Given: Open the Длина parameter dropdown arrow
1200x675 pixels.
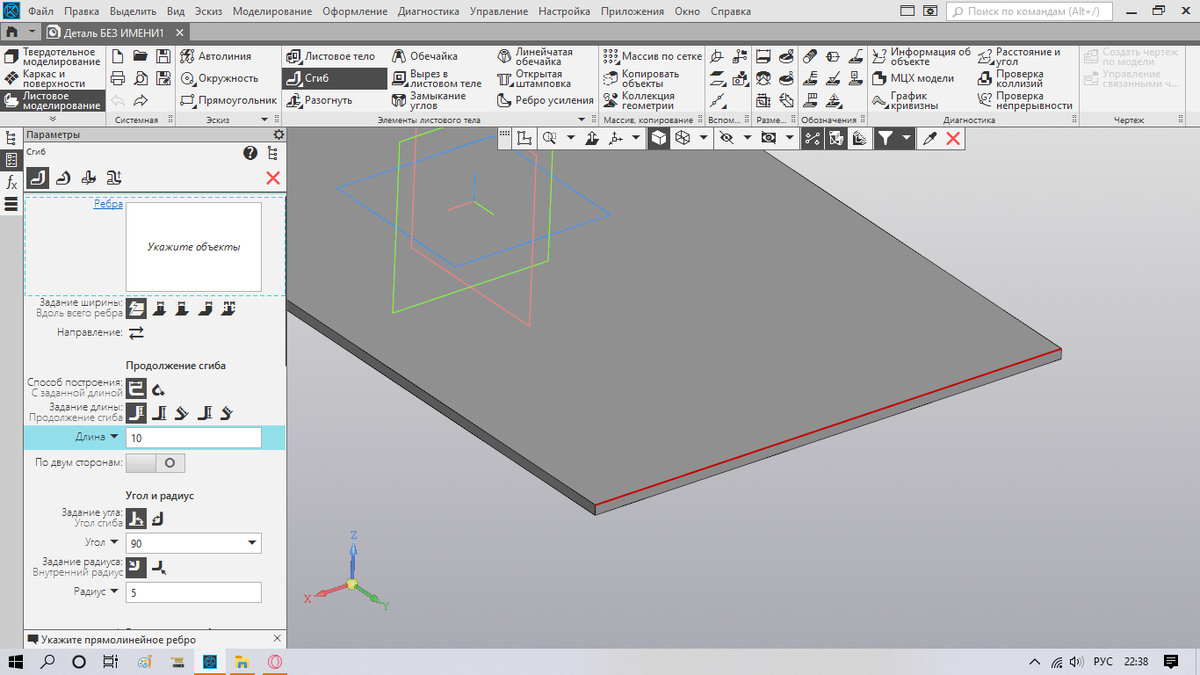Looking at the screenshot, I should tap(113, 437).
